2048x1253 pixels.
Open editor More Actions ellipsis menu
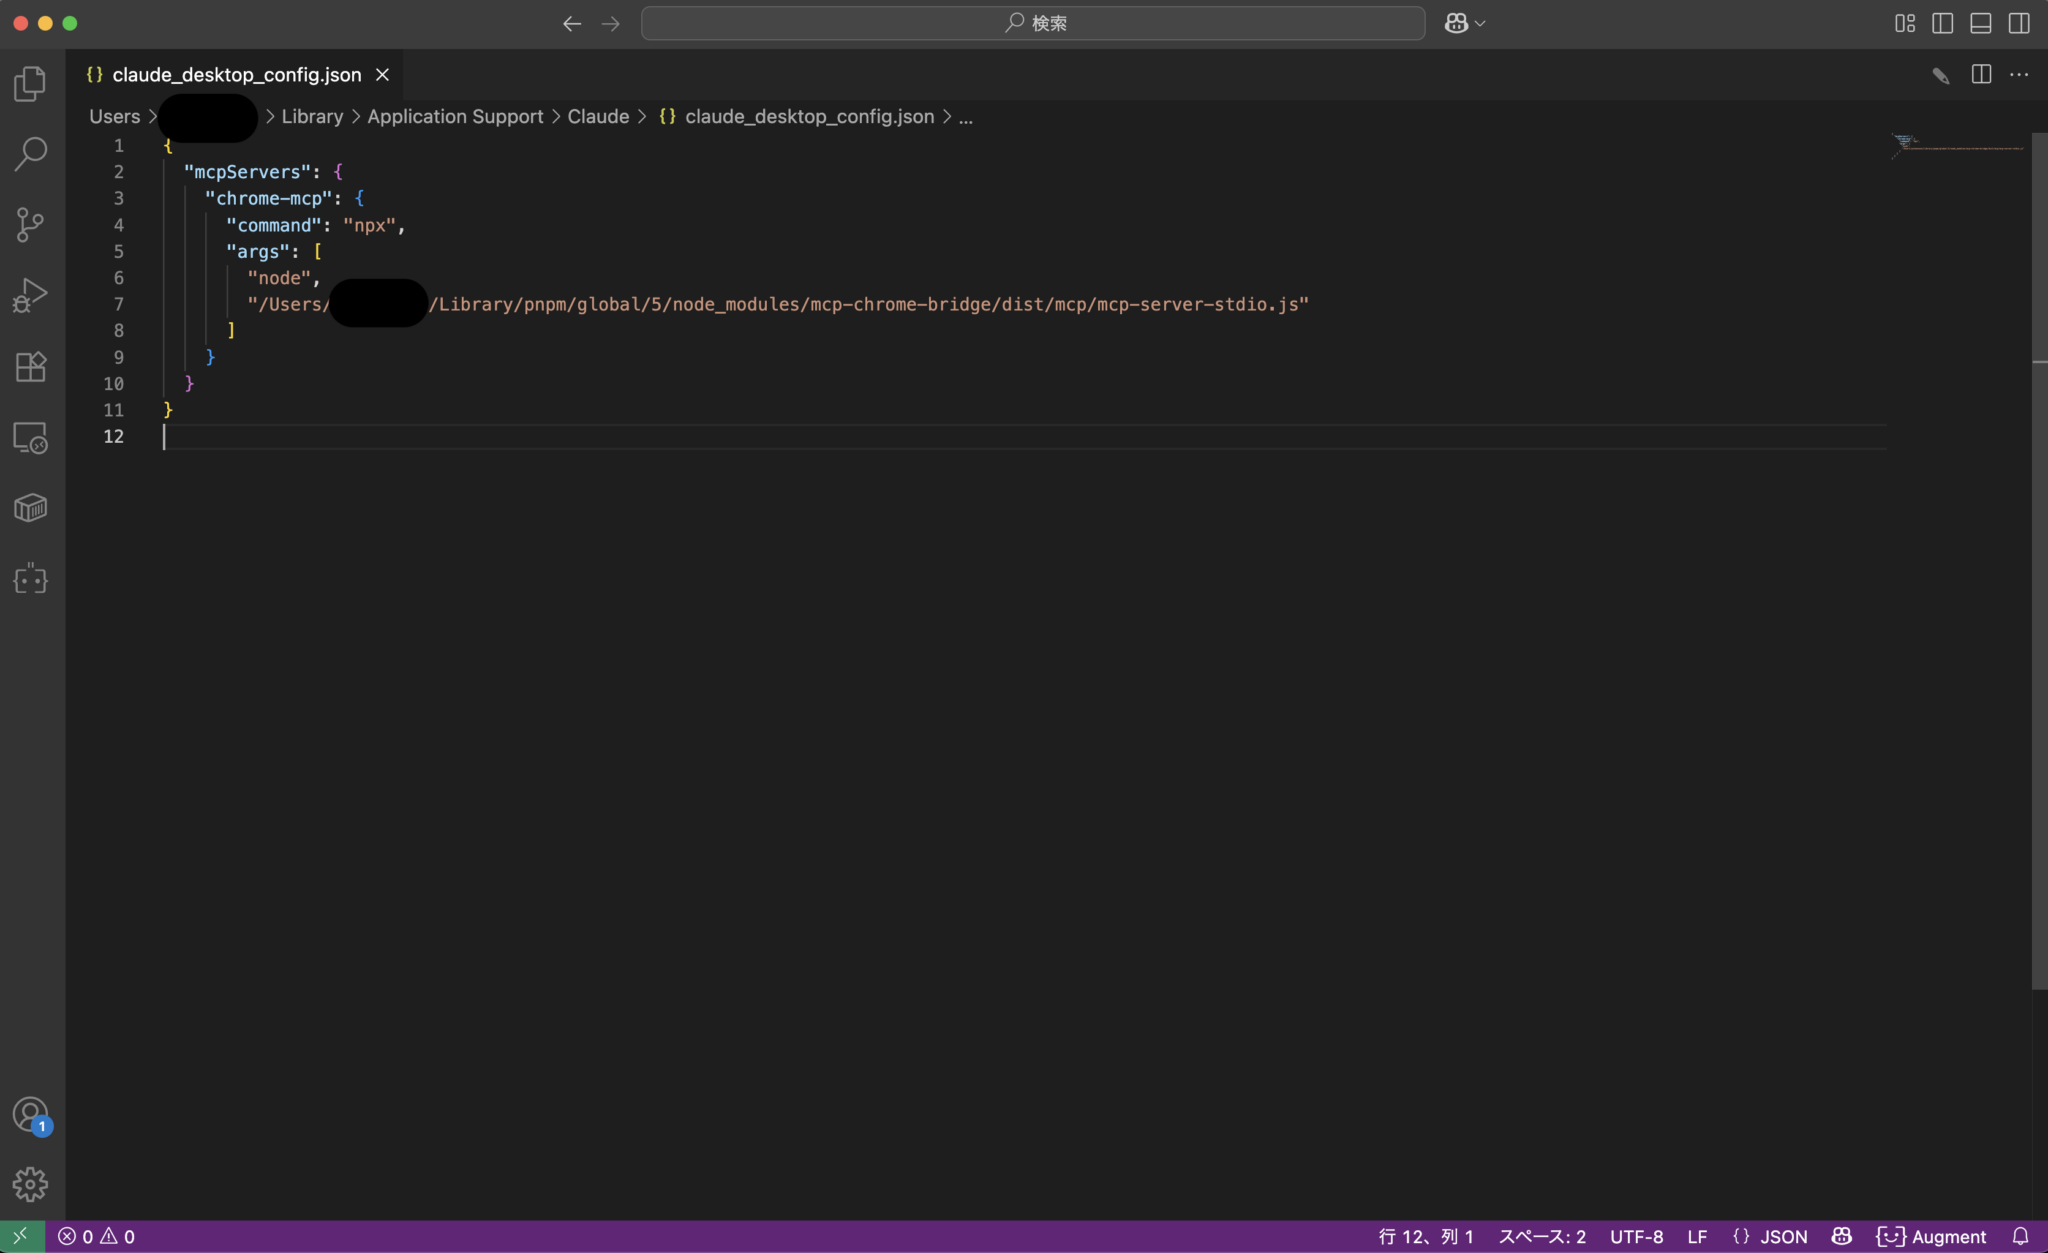(x=2019, y=75)
